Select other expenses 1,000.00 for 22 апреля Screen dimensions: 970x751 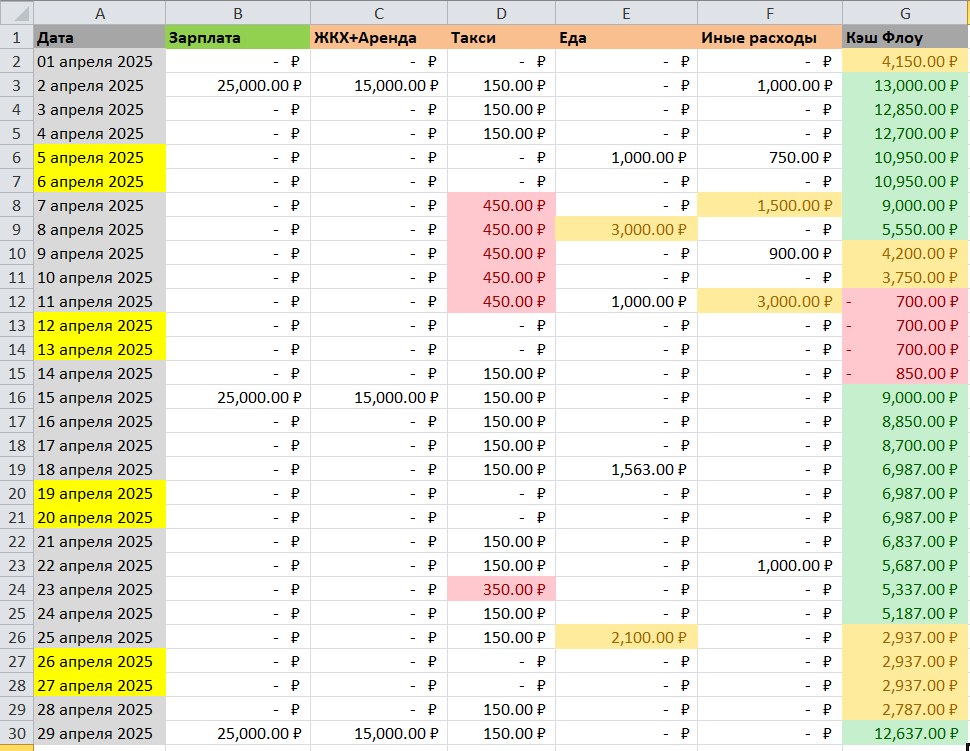770,565
